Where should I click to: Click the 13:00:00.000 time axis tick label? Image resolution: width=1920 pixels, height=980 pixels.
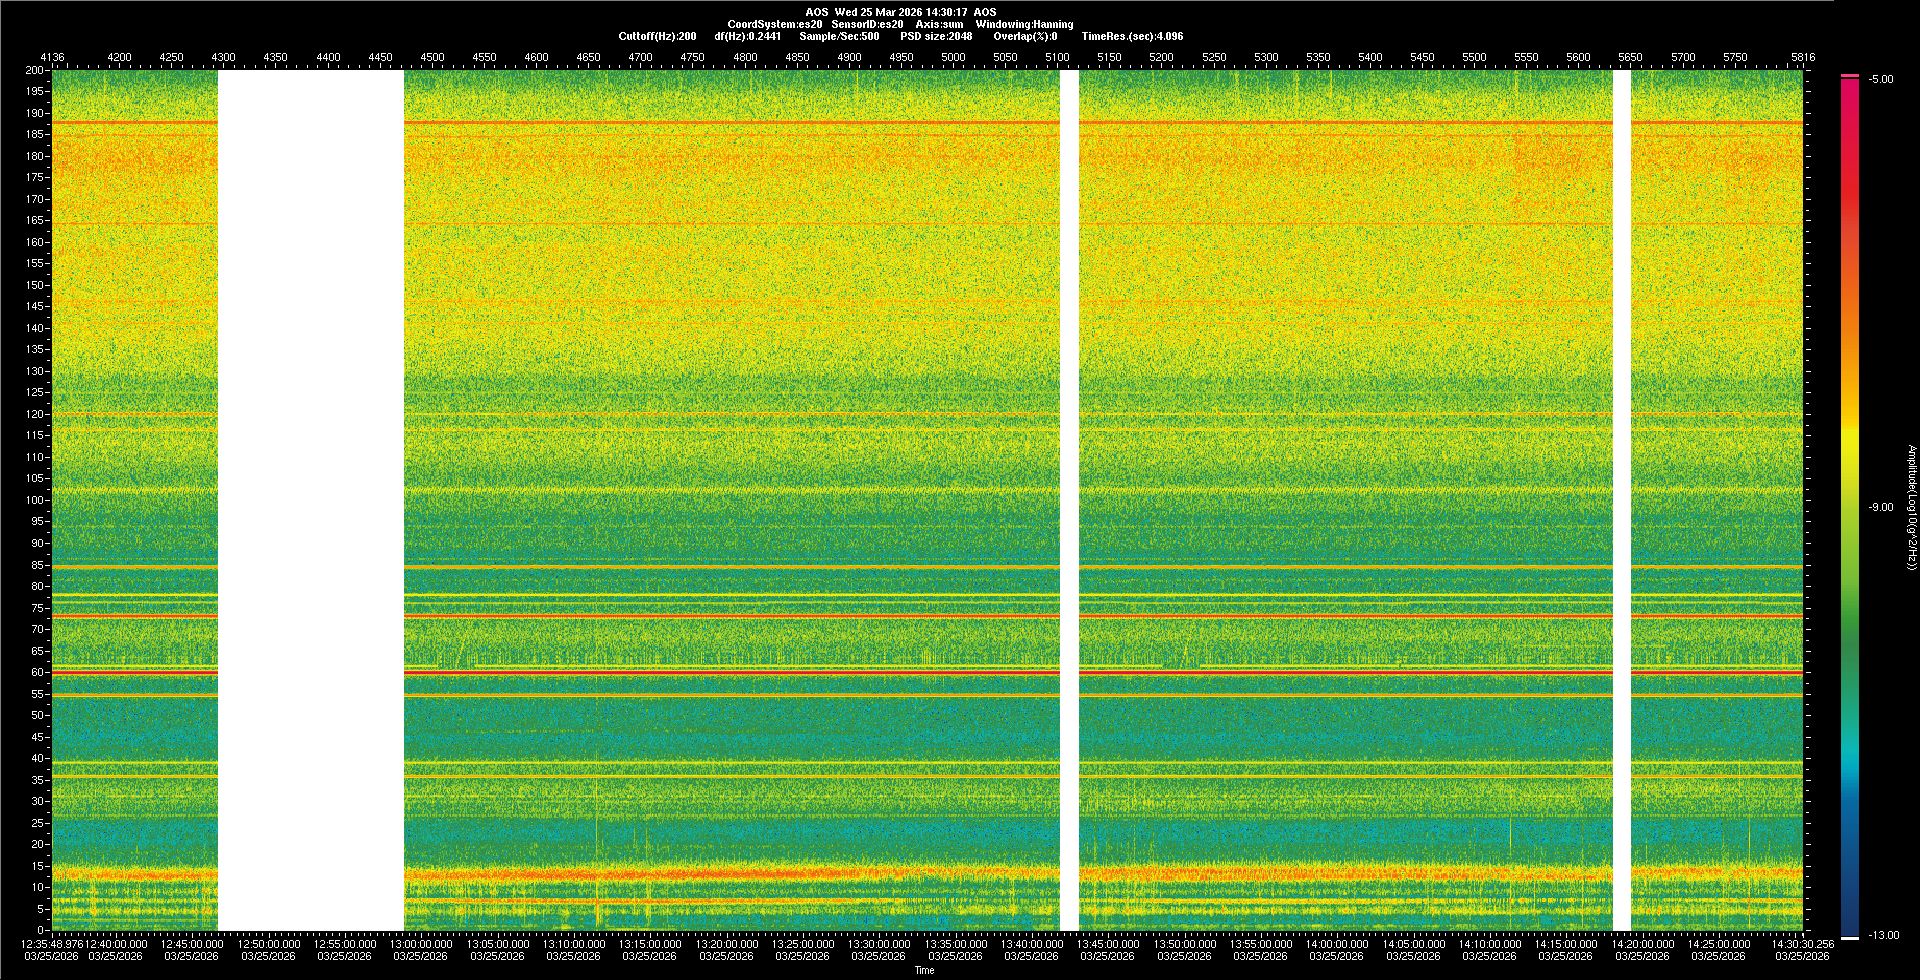coord(420,943)
